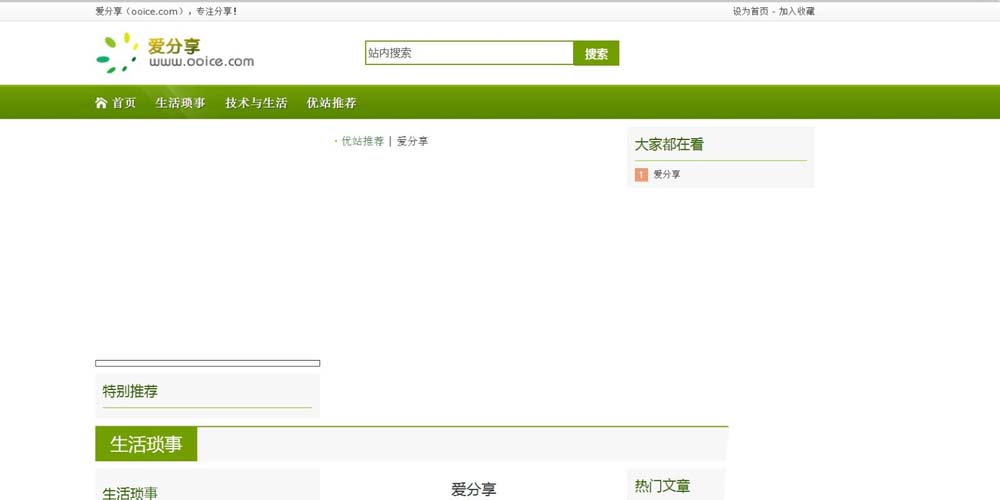Click the 特别推荐 heading

[x=130, y=392]
